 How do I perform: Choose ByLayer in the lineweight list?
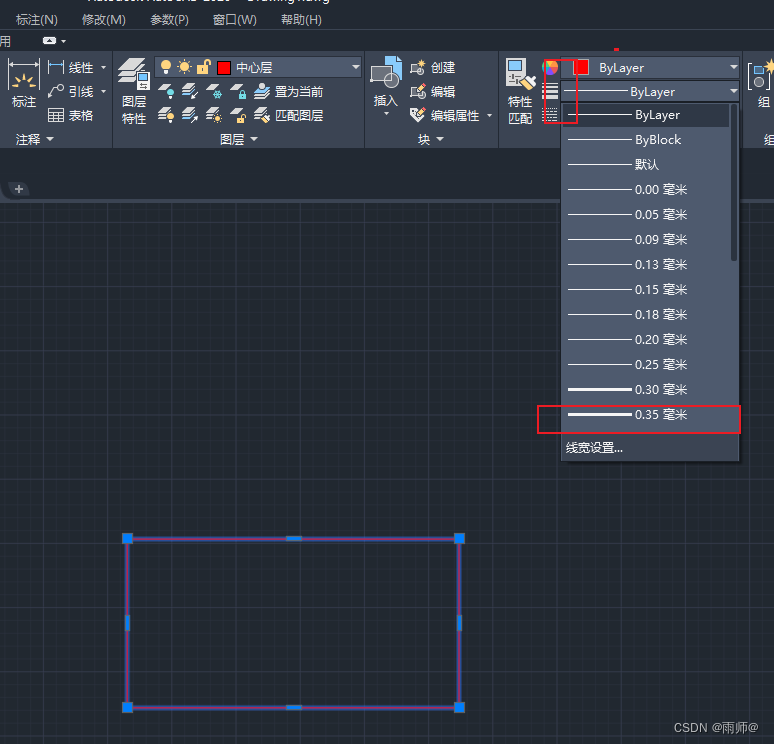(x=646, y=115)
